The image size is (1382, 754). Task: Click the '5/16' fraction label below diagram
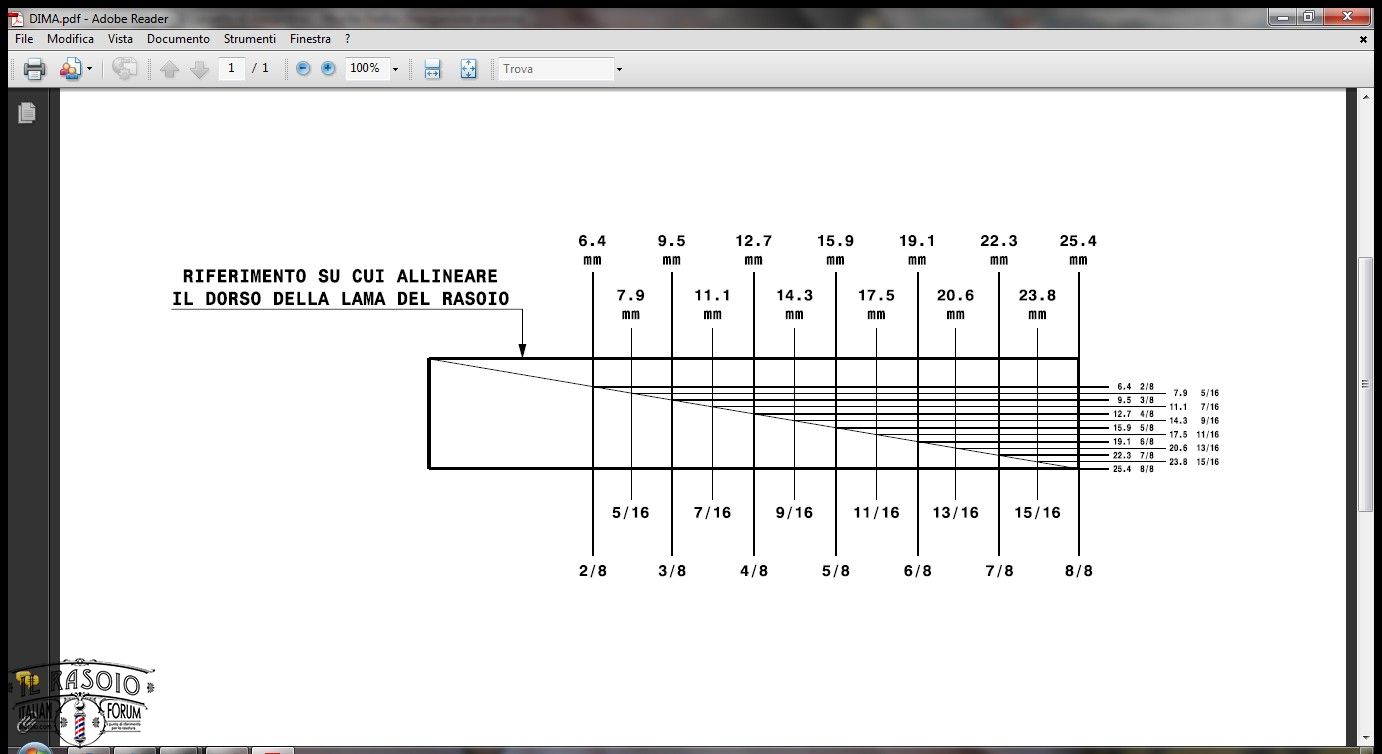pos(630,513)
